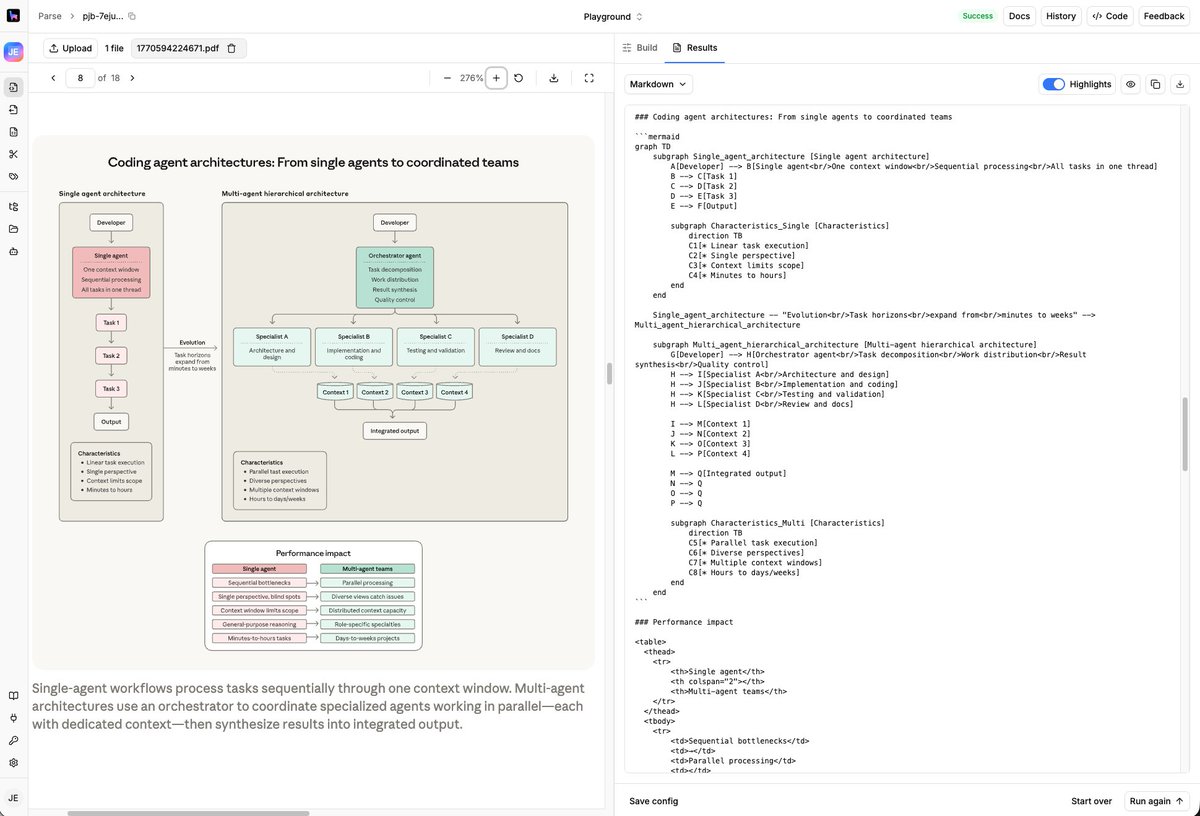
Task: Click the pjb-7eju breadcrumb item
Action: click(103, 16)
